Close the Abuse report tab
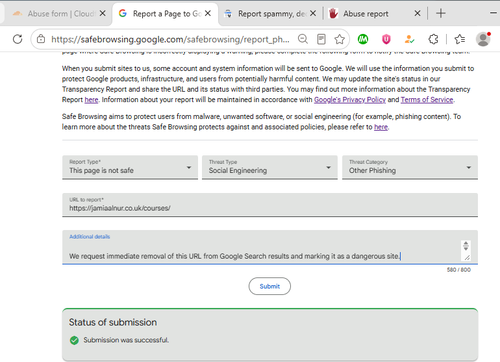Viewport: 500px width, 362px height. coord(417,13)
